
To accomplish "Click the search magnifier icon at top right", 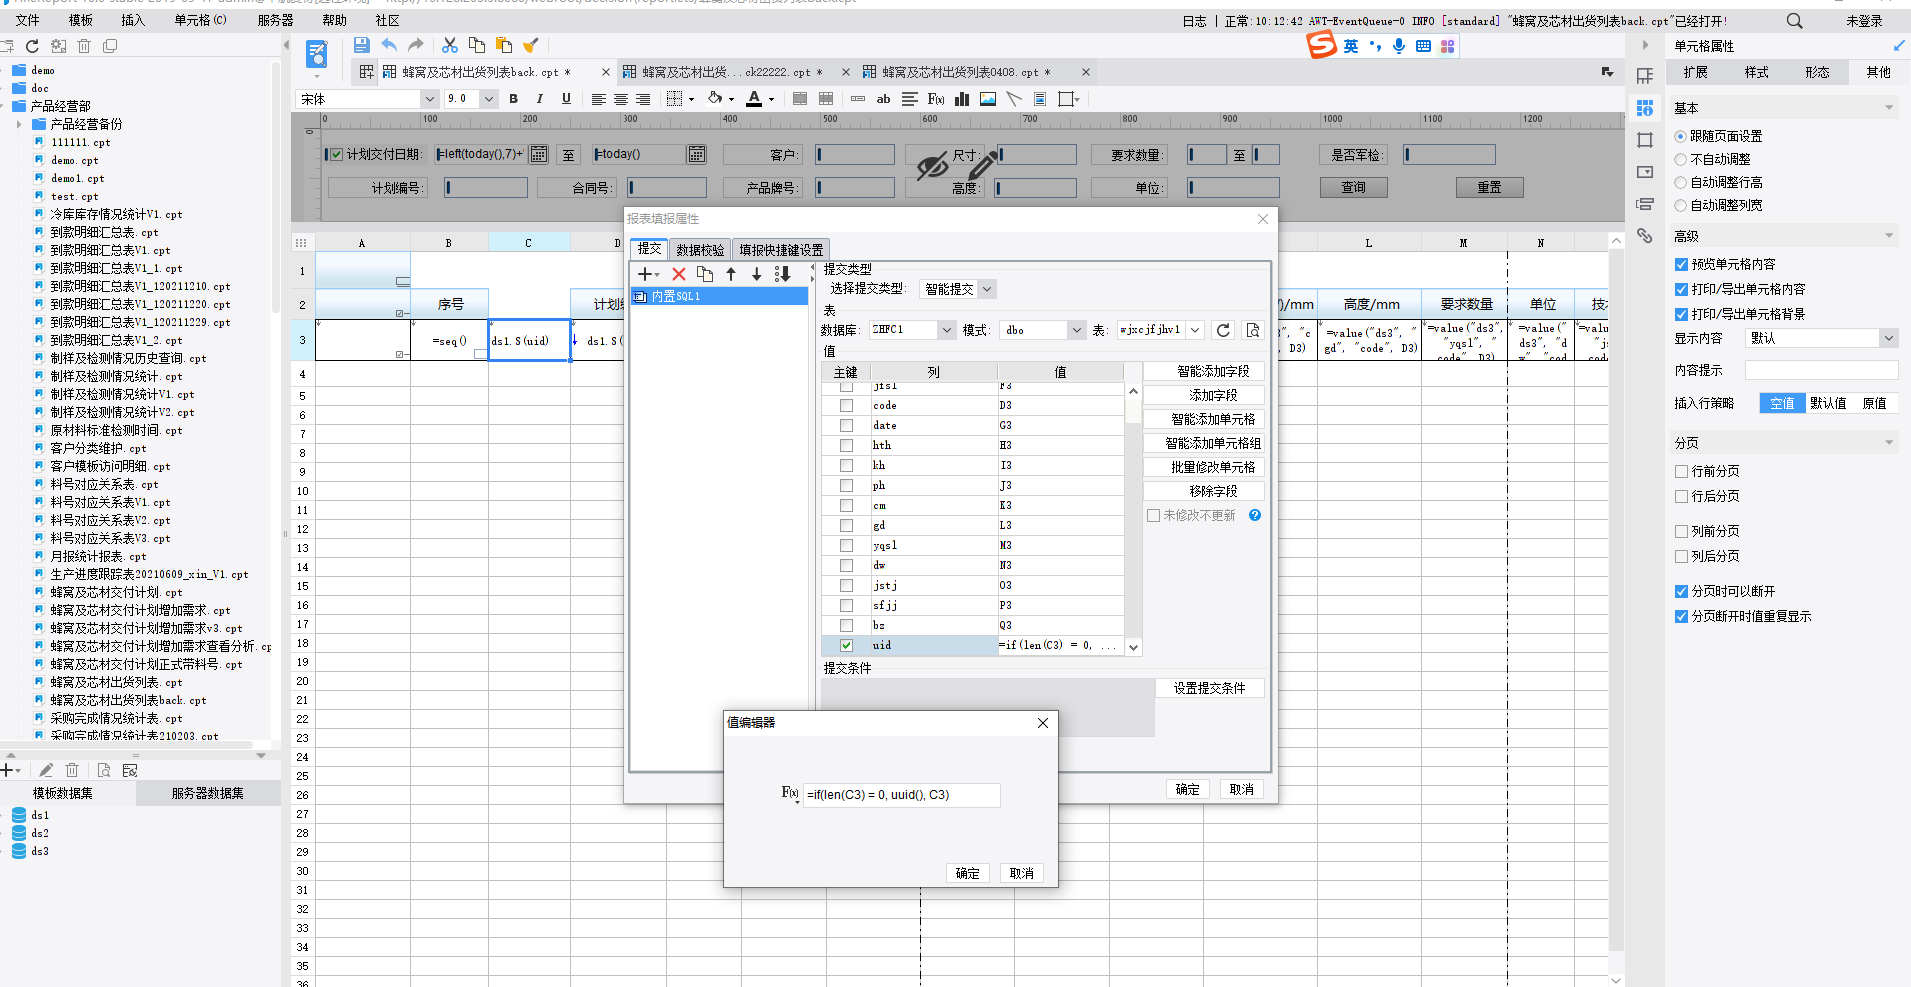I will coord(1795,20).
